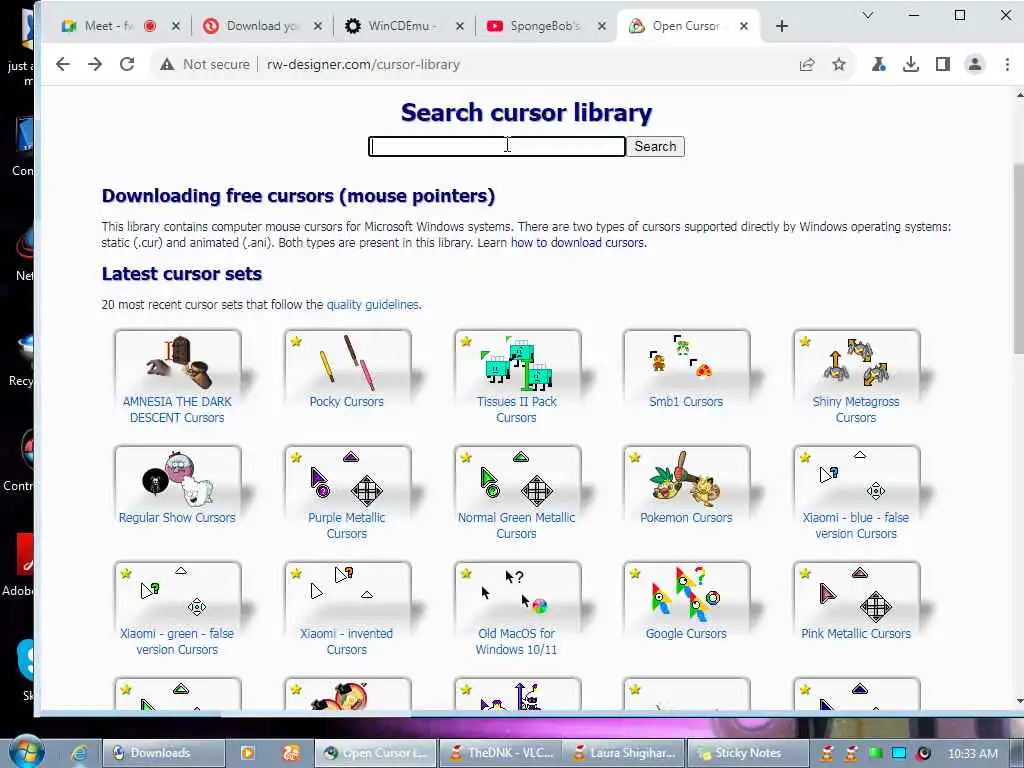This screenshot has width=1024, height=768.
Task: Open Old MacOS for Windows 10/11
Action: click(517, 641)
